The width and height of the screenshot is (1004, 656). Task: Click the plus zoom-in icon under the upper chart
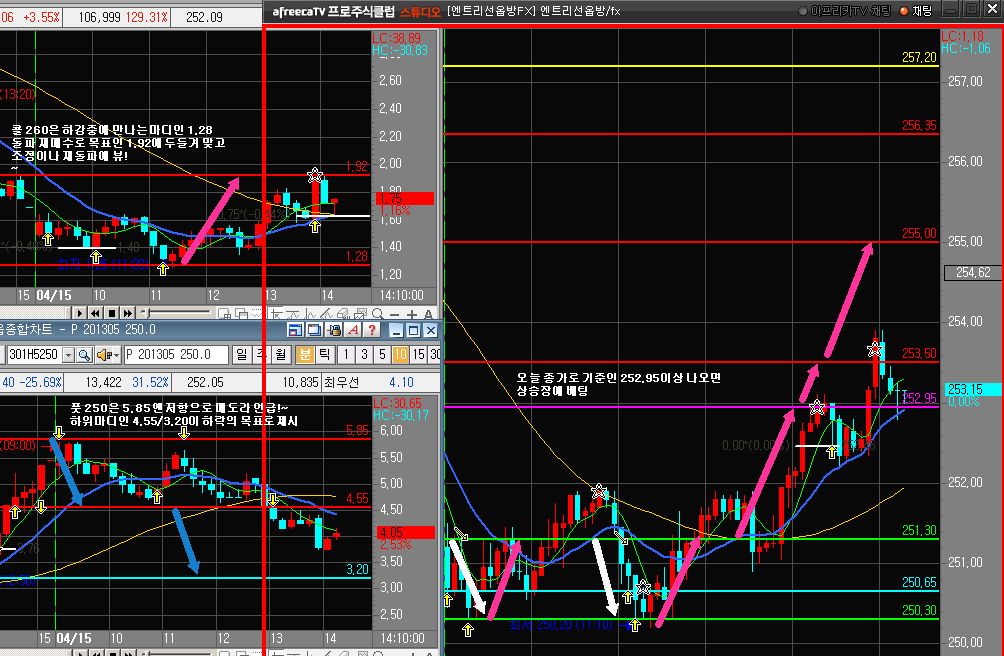click(x=412, y=313)
